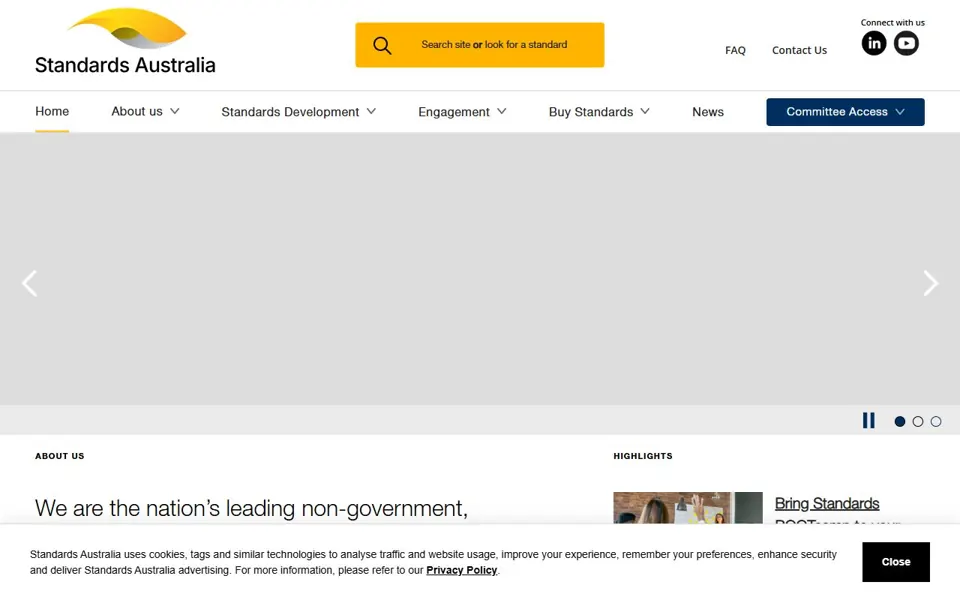Go to previous carousel slide arrow
The width and height of the screenshot is (960, 600).
click(29, 283)
